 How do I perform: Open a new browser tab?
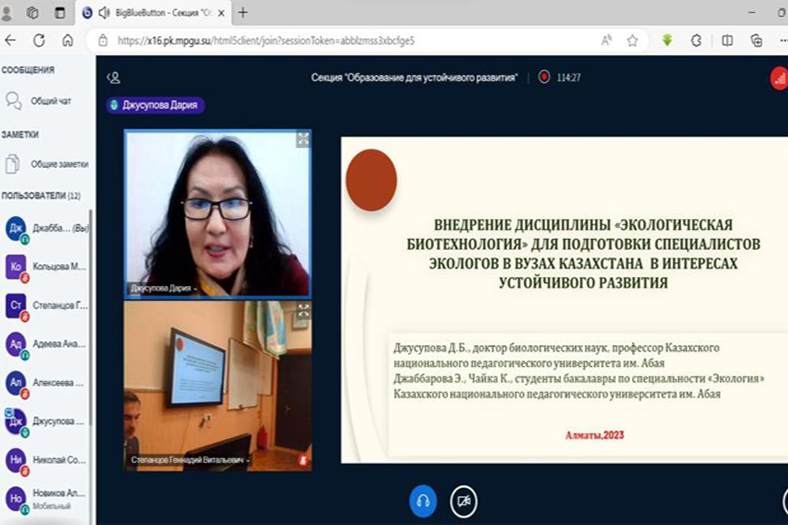tap(243, 13)
